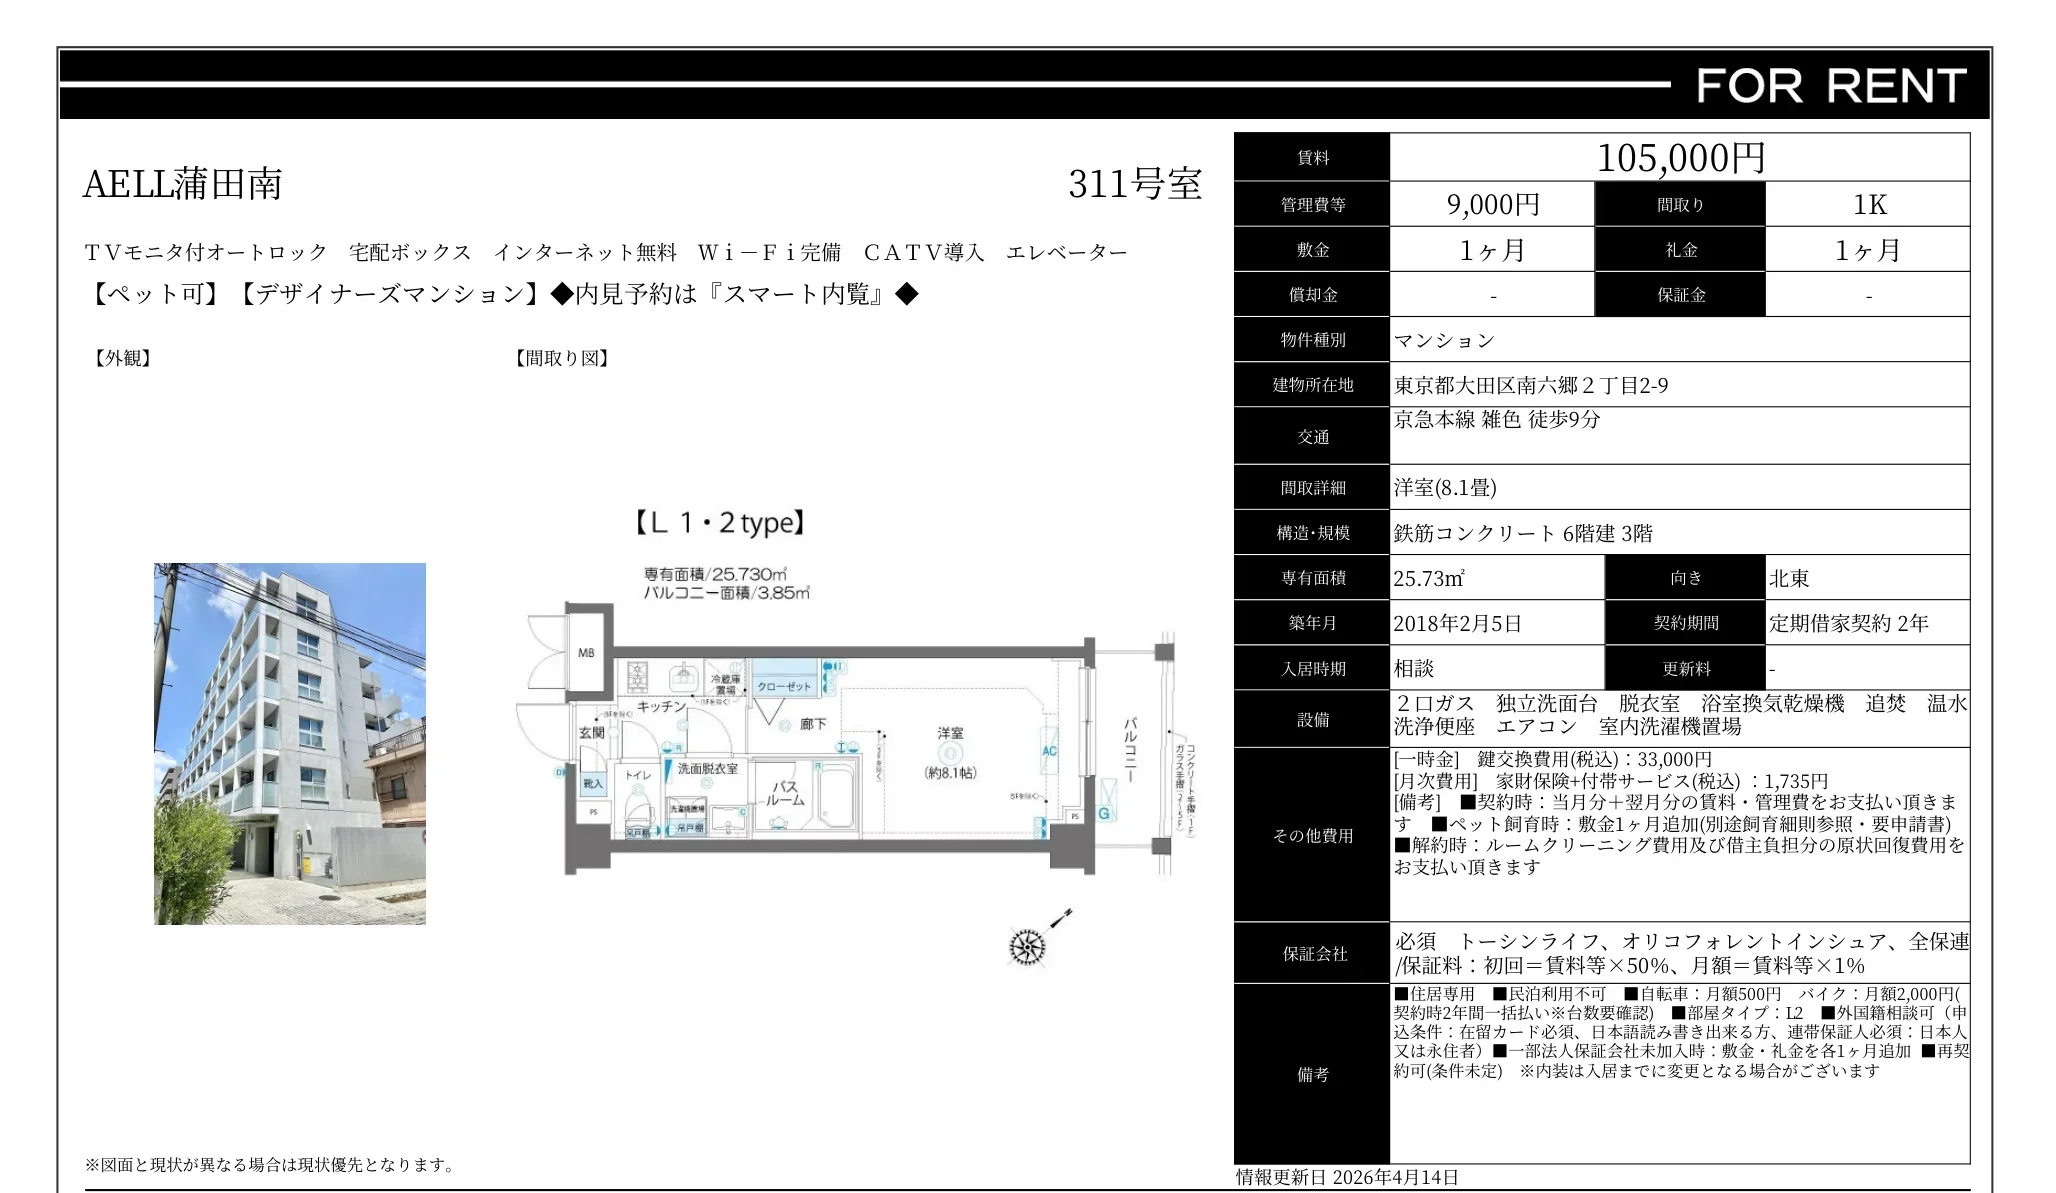2056x1193 pixels.
Task: Select the AC unit marker in the 洋室
Action: (x=1048, y=752)
